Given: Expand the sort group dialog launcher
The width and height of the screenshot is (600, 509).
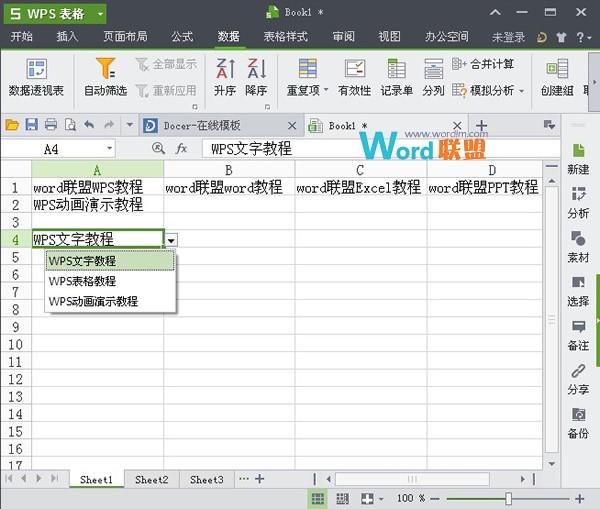Looking at the screenshot, I should (x=267, y=107).
